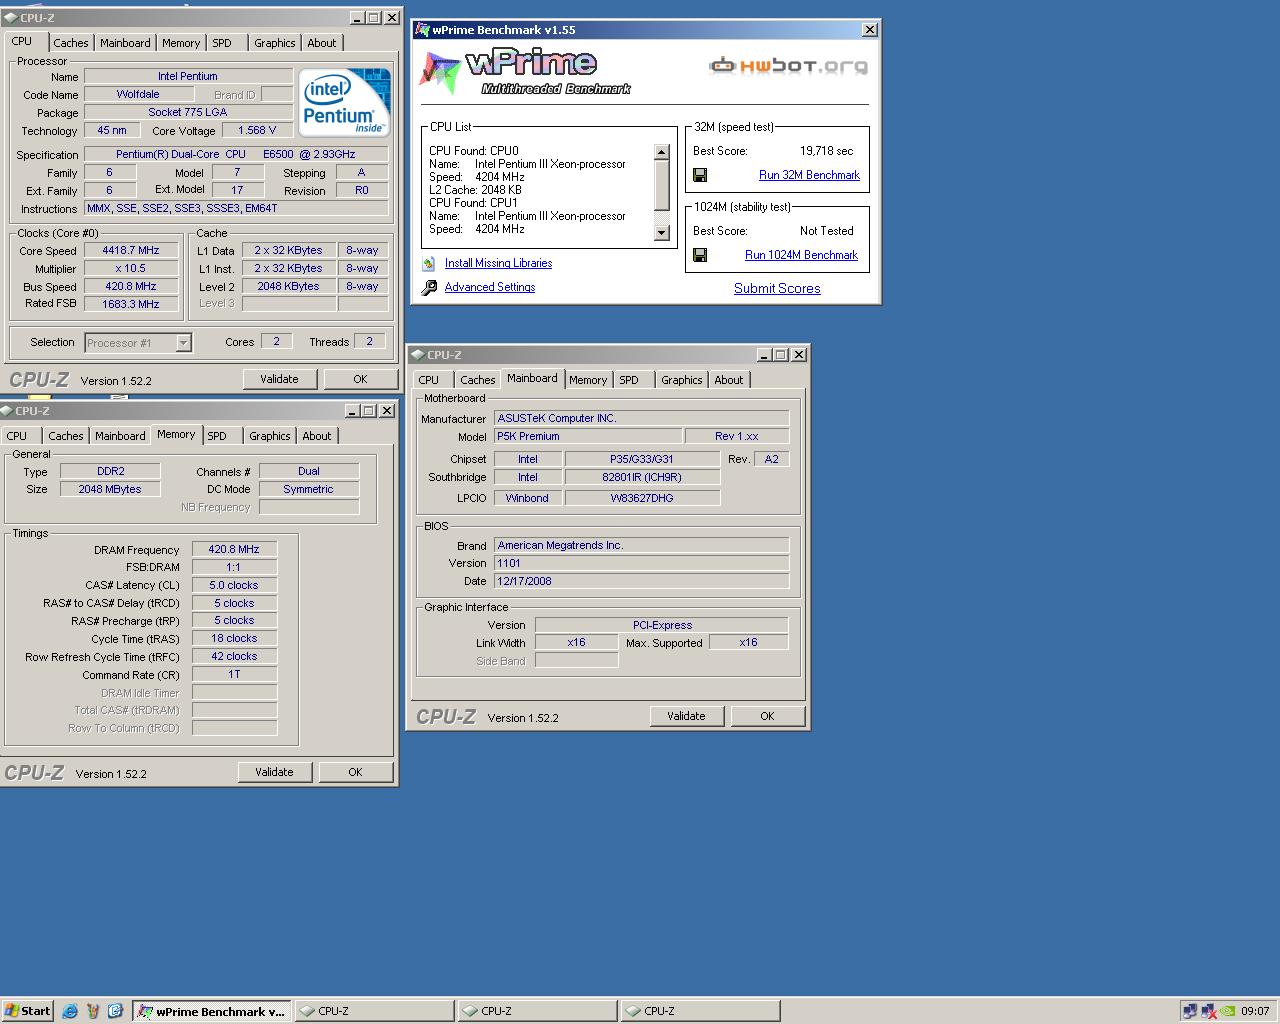
Task: Click Run 32M Benchmark link
Action: pyautogui.click(x=809, y=175)
